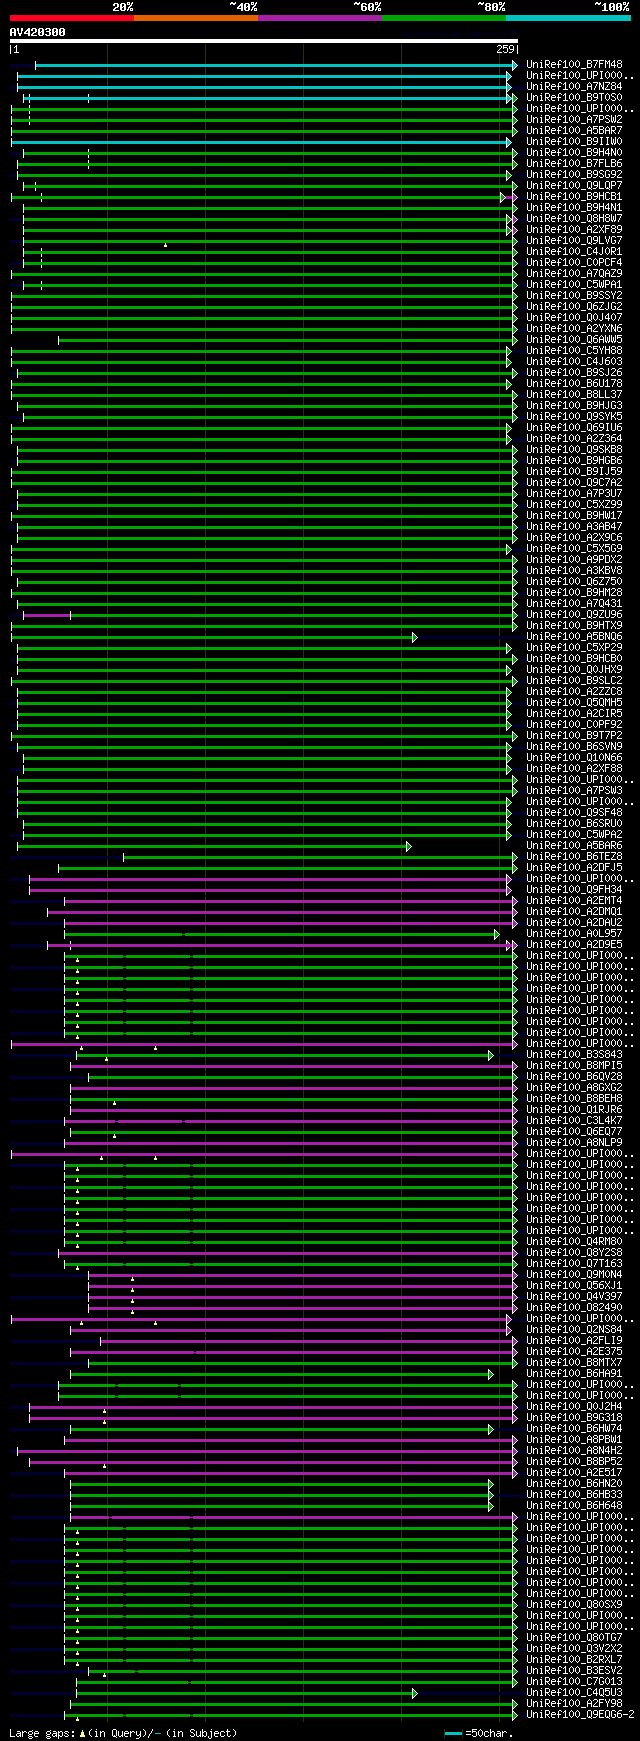
Task: Click hit label UniRef100_A2XF89
Action: coord(574,230)
